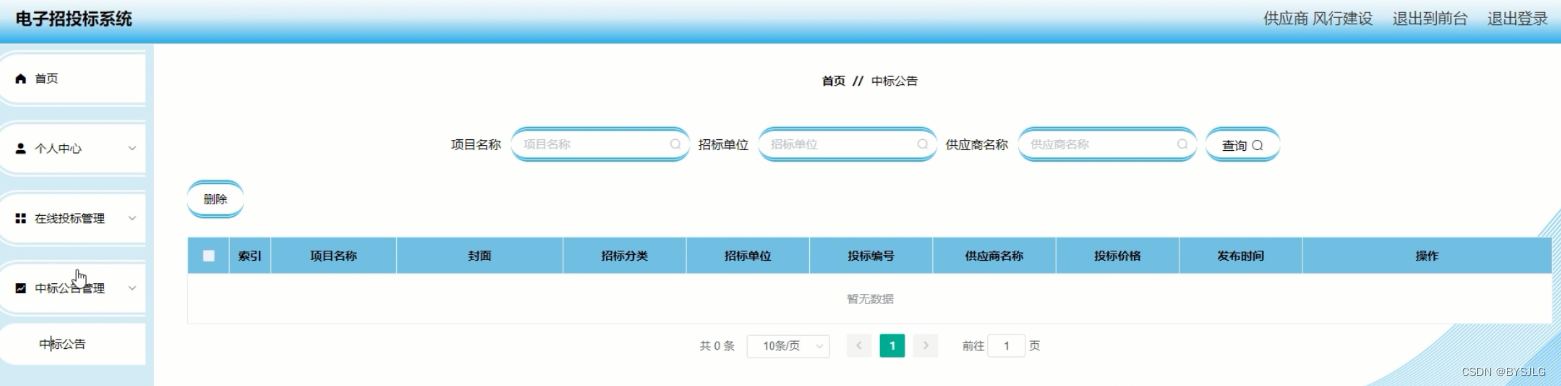1561x386 pixels.
Task: Click the 退出到前台 link
Action: click(1430, 18)
